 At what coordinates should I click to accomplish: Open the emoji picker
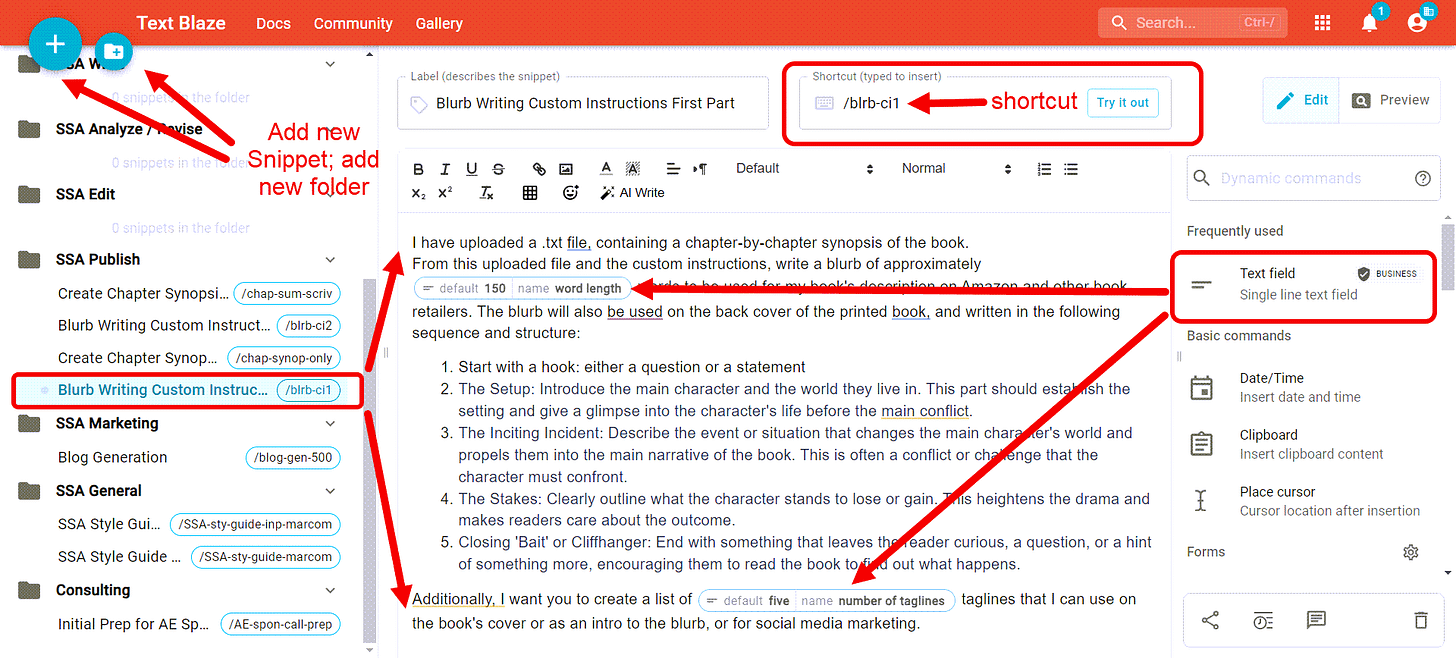(x=571, y=193)
